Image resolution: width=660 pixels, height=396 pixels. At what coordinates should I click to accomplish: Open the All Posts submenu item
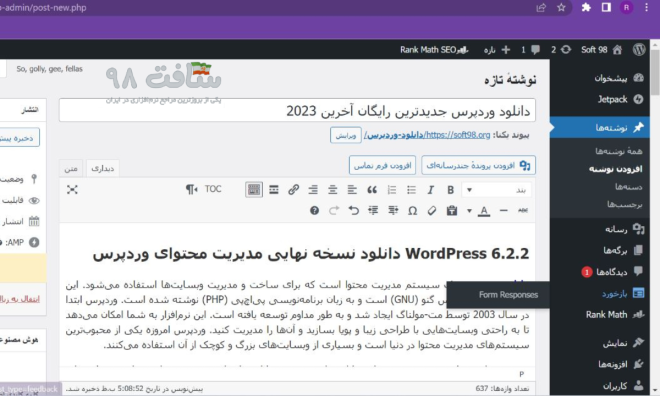619,151
